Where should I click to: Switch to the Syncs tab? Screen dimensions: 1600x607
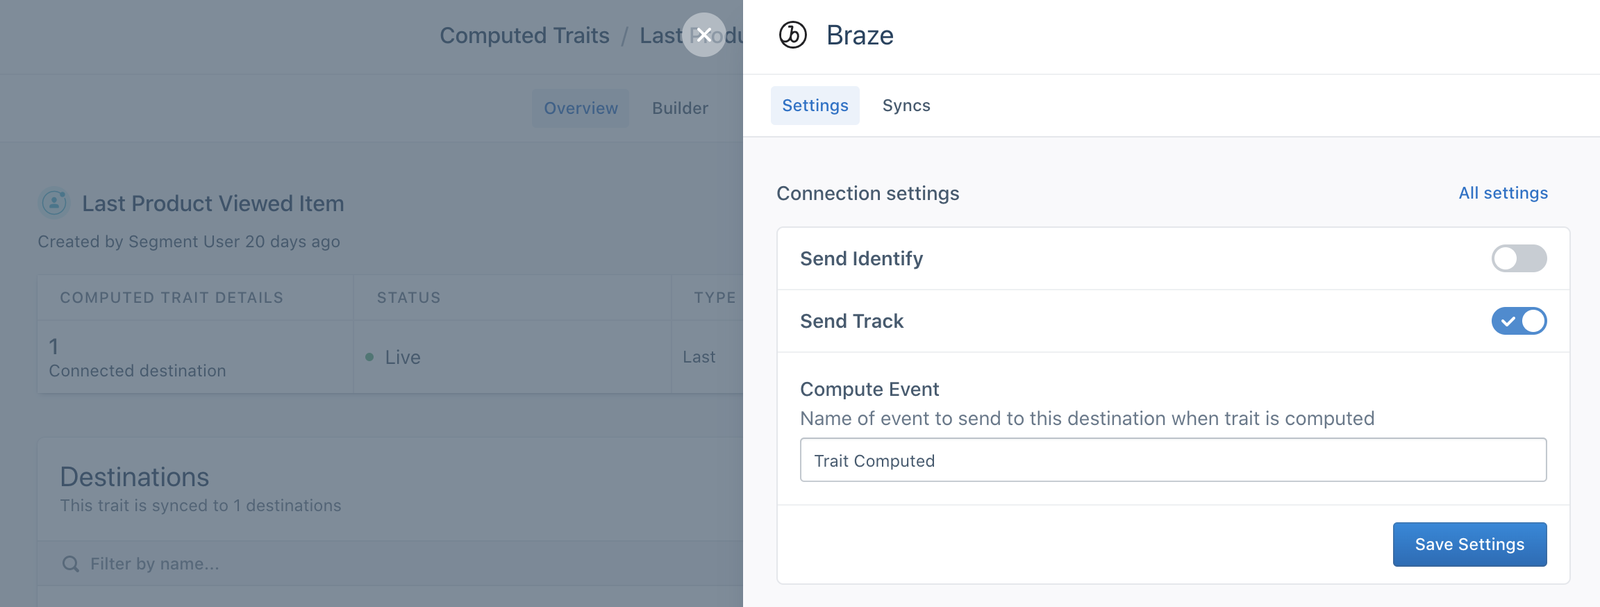click(x=905, y=105)
